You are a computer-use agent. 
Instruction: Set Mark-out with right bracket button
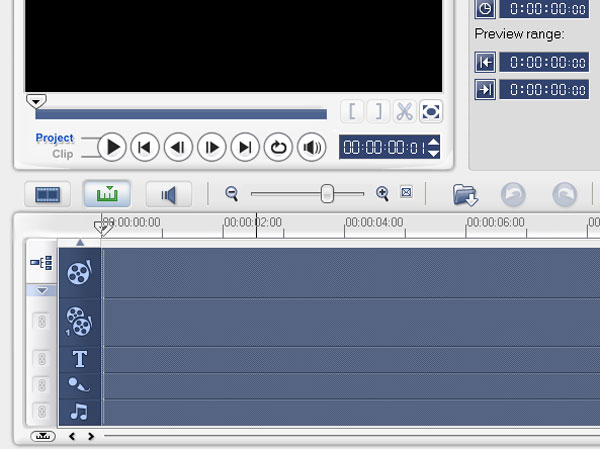(378, 111)
